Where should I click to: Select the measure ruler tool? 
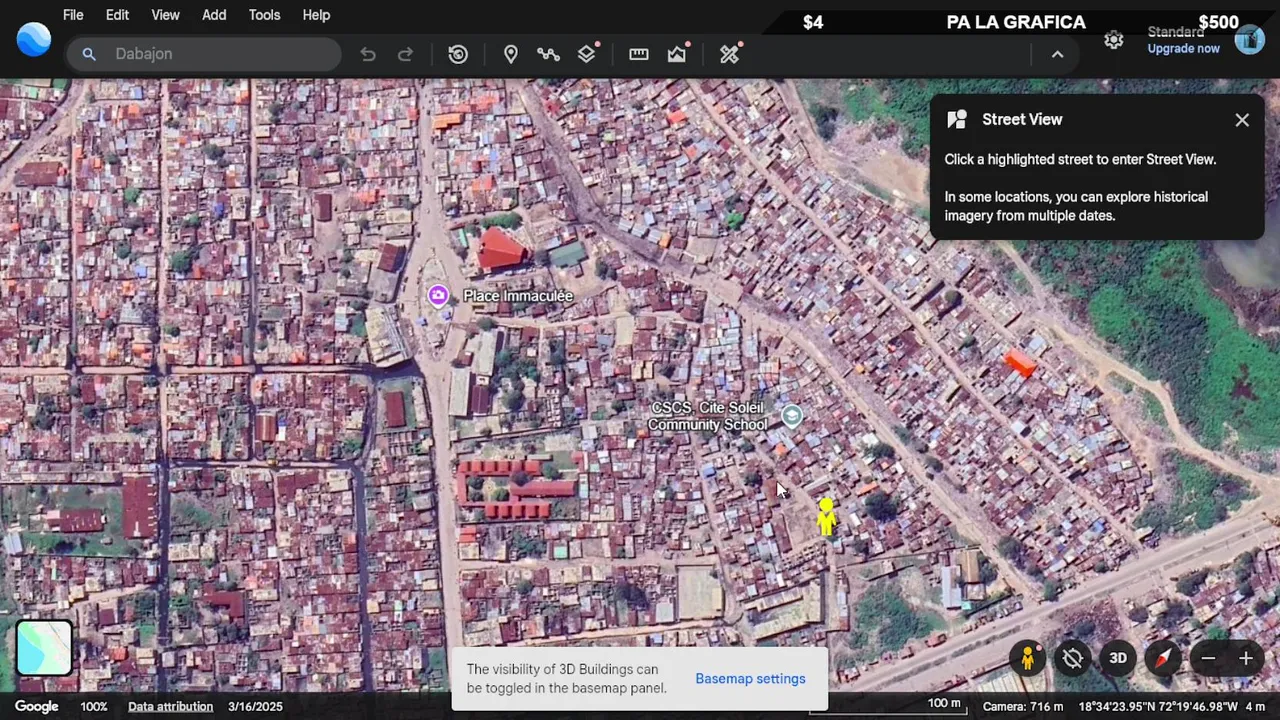click(x=639, y=54)
